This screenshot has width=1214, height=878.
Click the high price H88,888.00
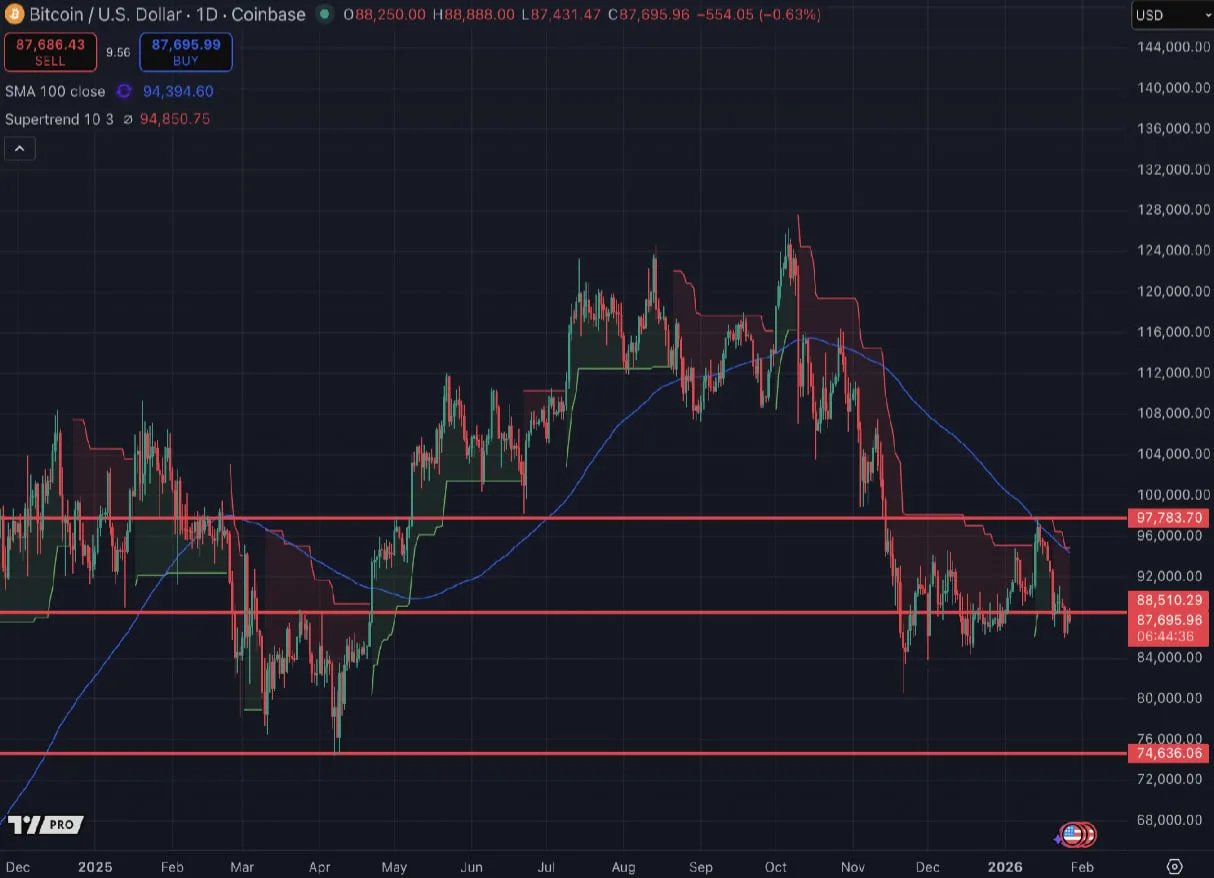click(x=474, y=15)
